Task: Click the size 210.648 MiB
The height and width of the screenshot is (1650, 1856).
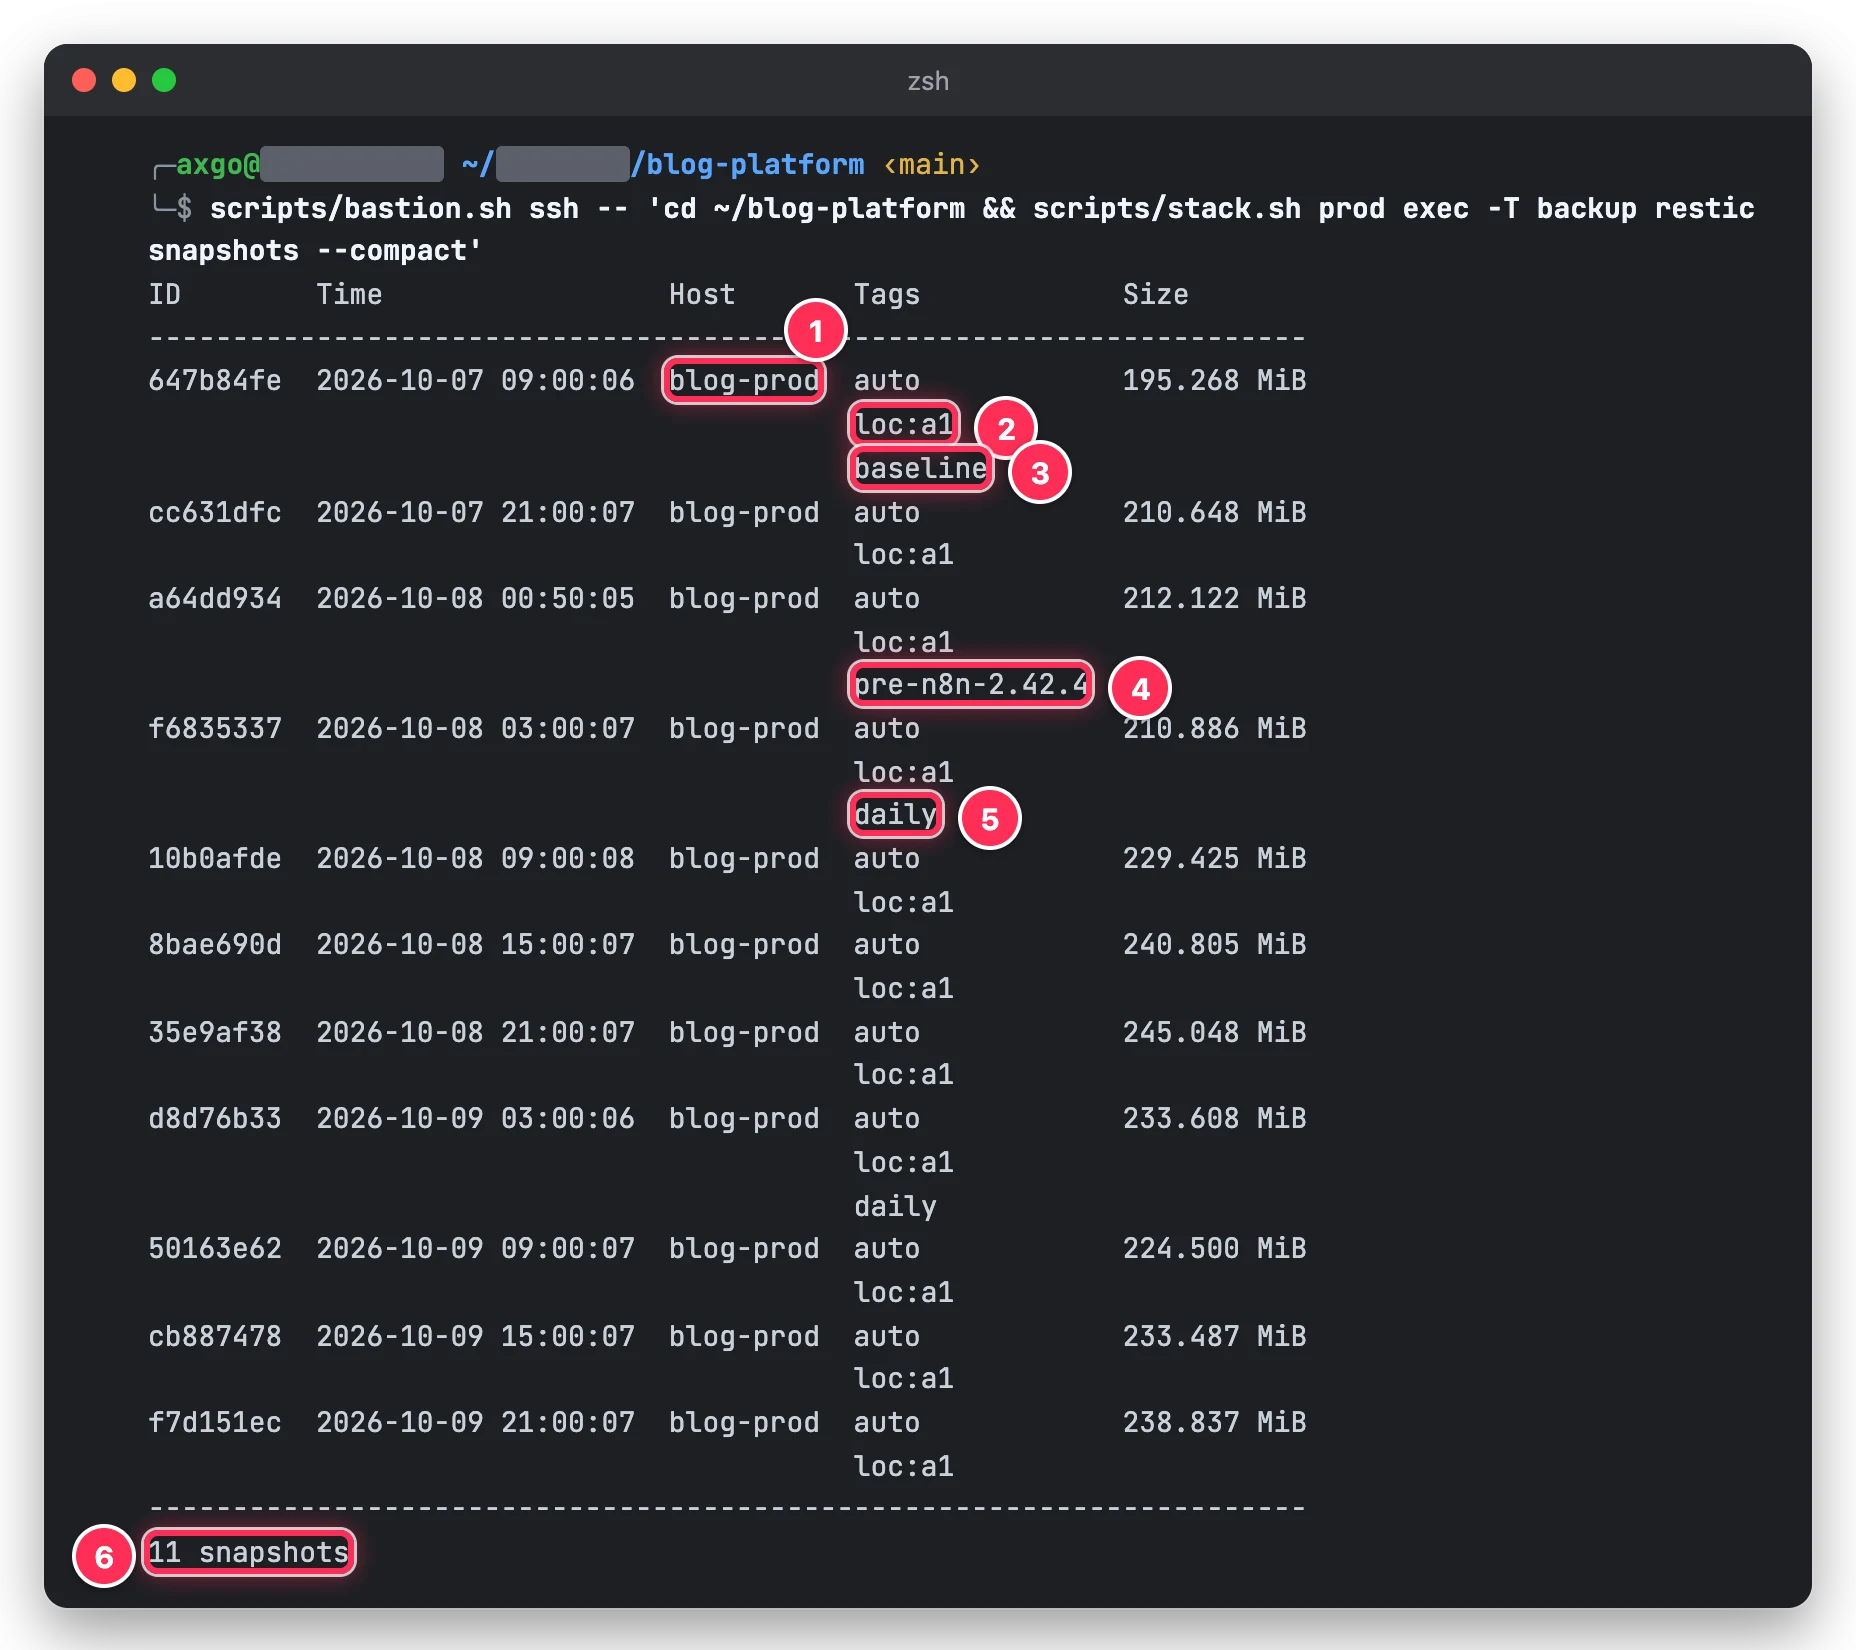Action: [x=1214, y=512]
